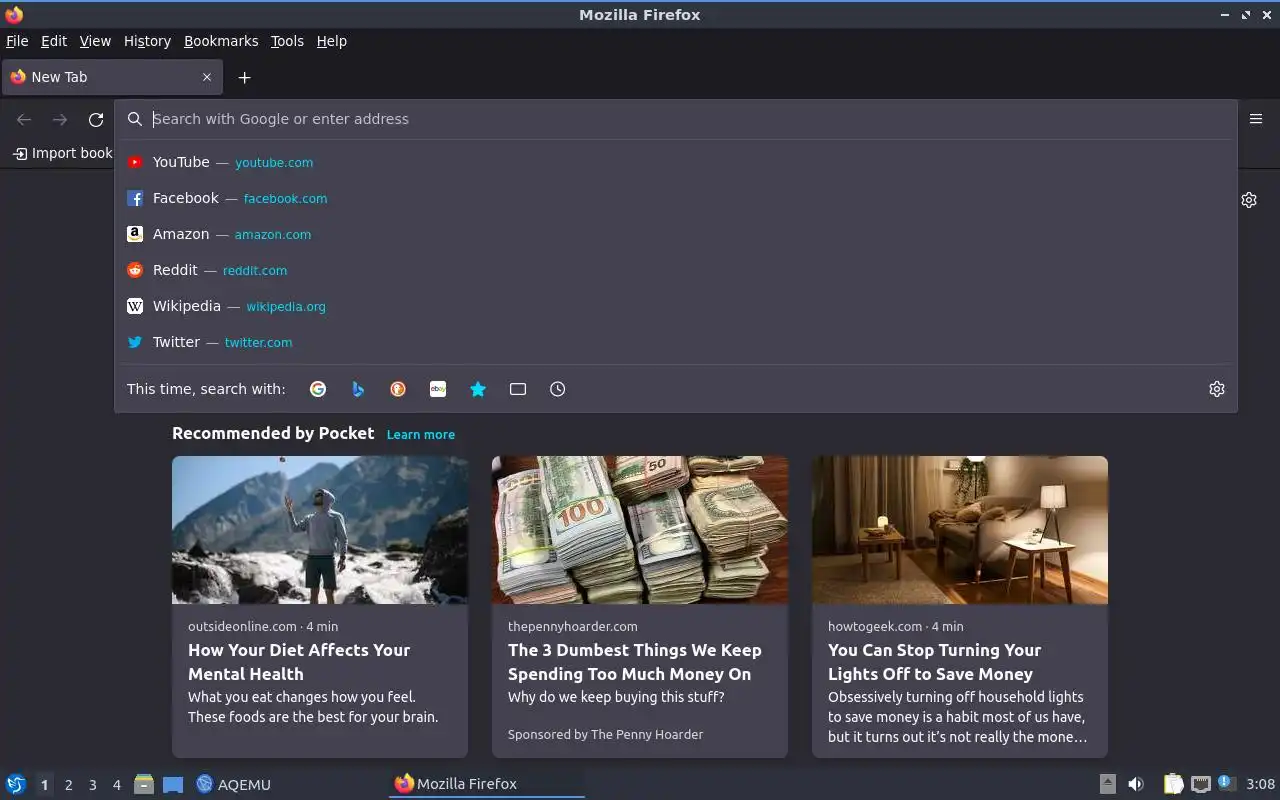The width and height of the screenshot is (1280, 800).
Task: Open the Help menu
Action: [332, 41]
